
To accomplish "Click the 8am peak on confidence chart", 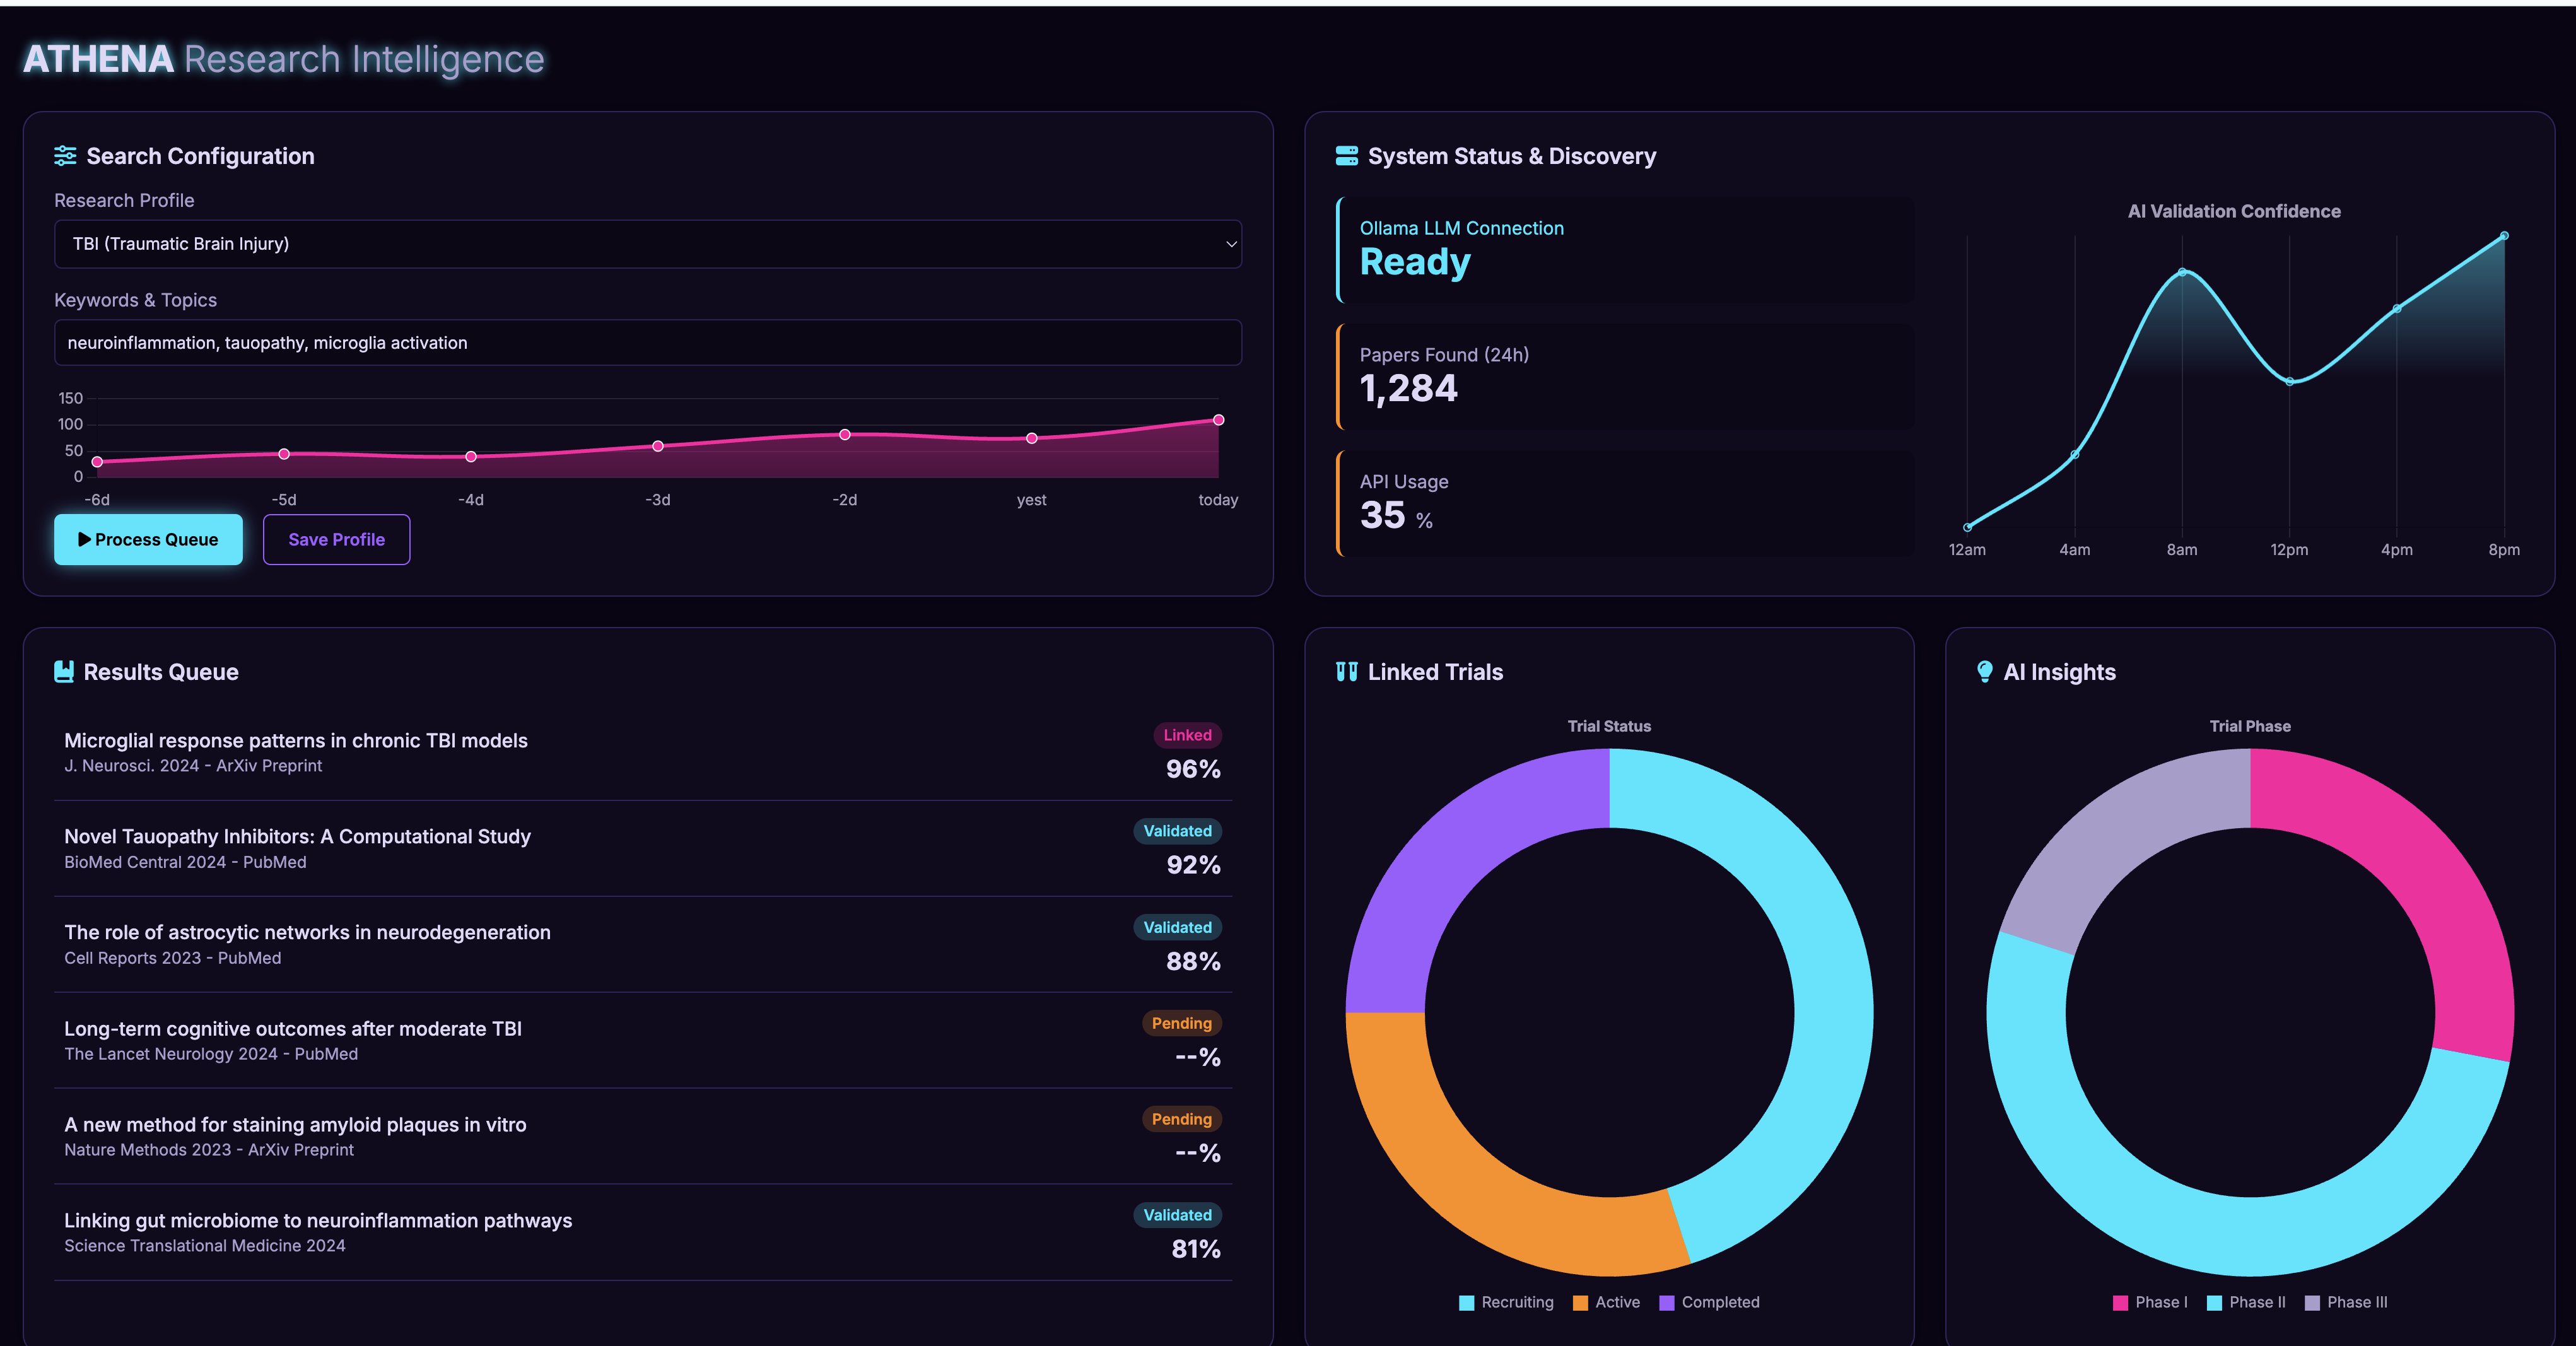I will point(2182,272).
